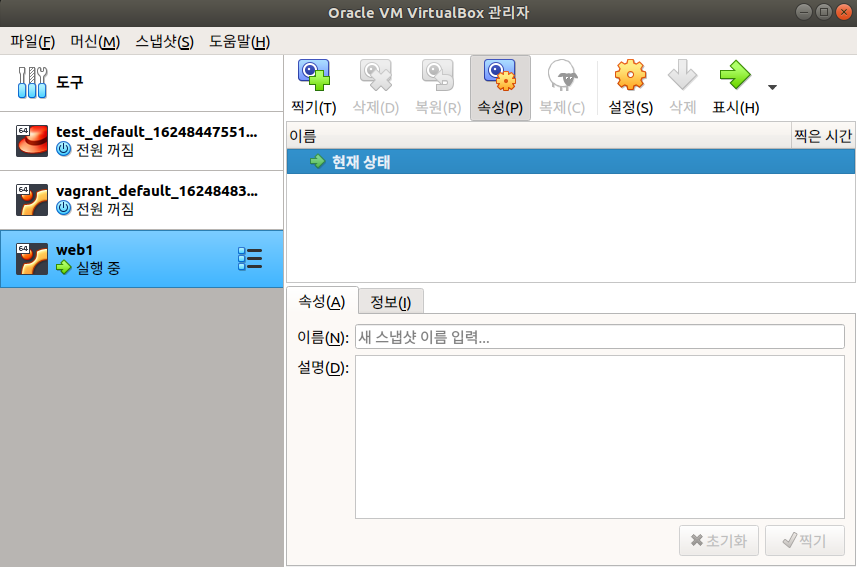Switch to the 속성(A) tab
This screenshot has height=567, width=857.
click(x=322, y=301)
